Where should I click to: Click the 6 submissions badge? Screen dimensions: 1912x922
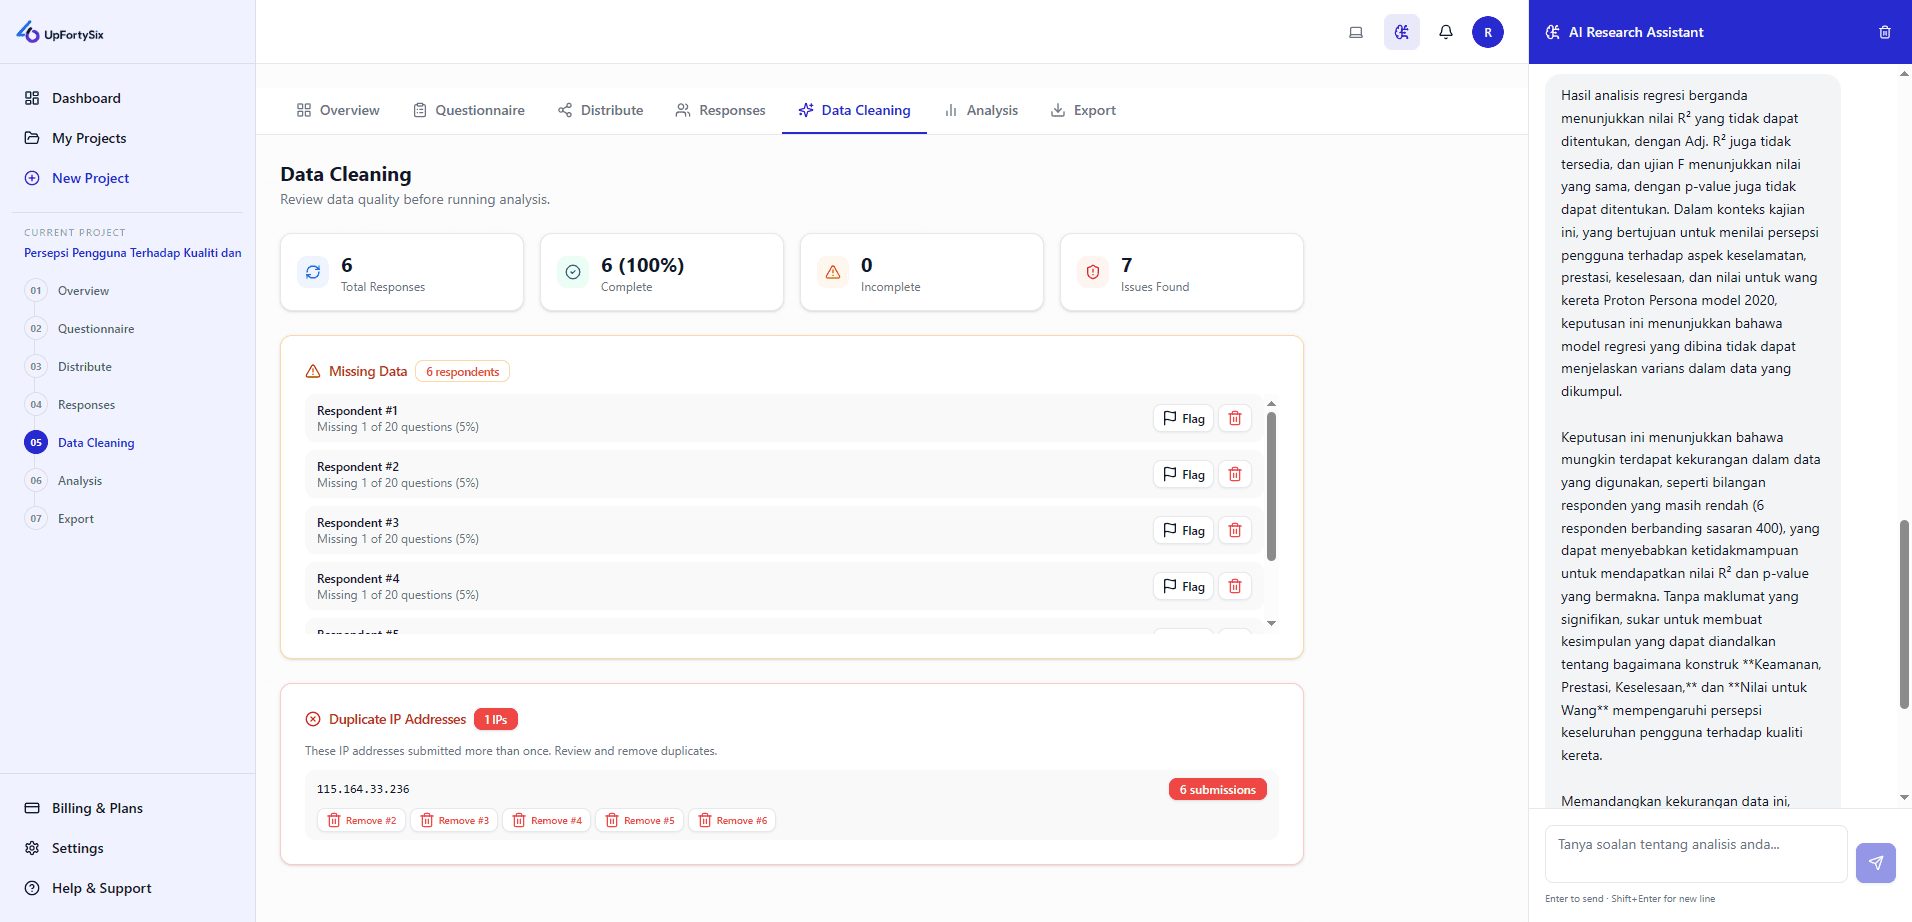1217,790
